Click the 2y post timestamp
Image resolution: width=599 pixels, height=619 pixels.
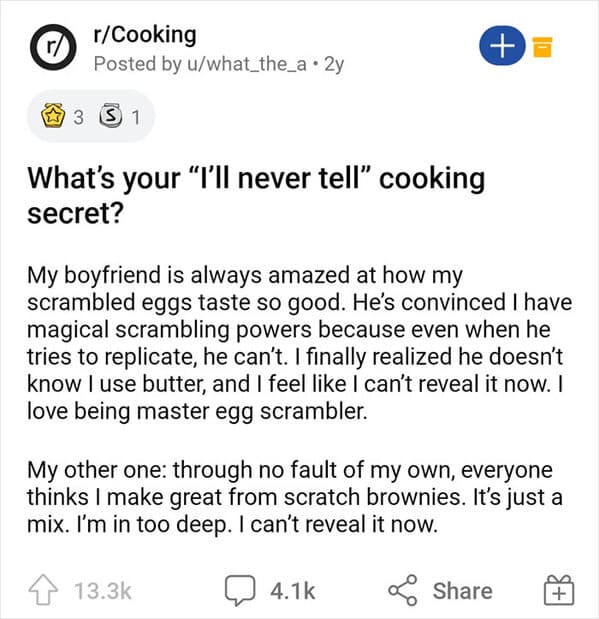pyautogui.click(x=334, y=64)
